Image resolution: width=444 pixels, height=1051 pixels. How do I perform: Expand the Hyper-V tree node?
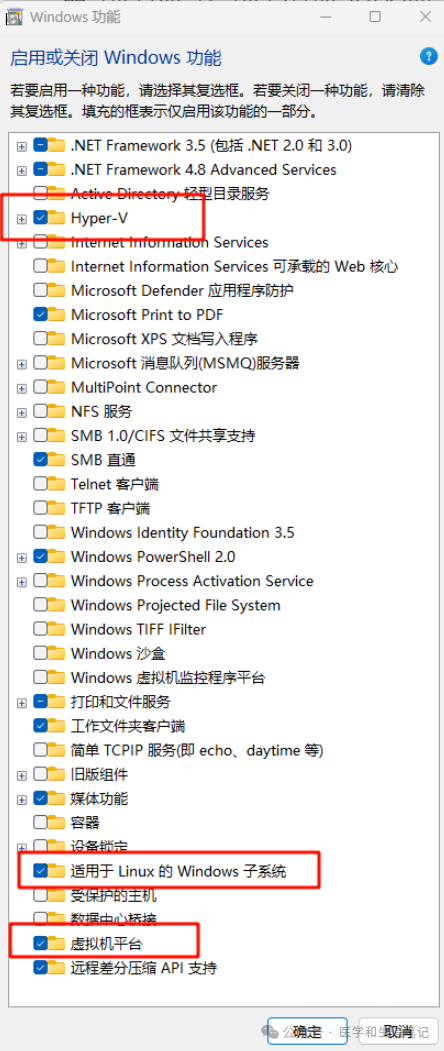22,219
